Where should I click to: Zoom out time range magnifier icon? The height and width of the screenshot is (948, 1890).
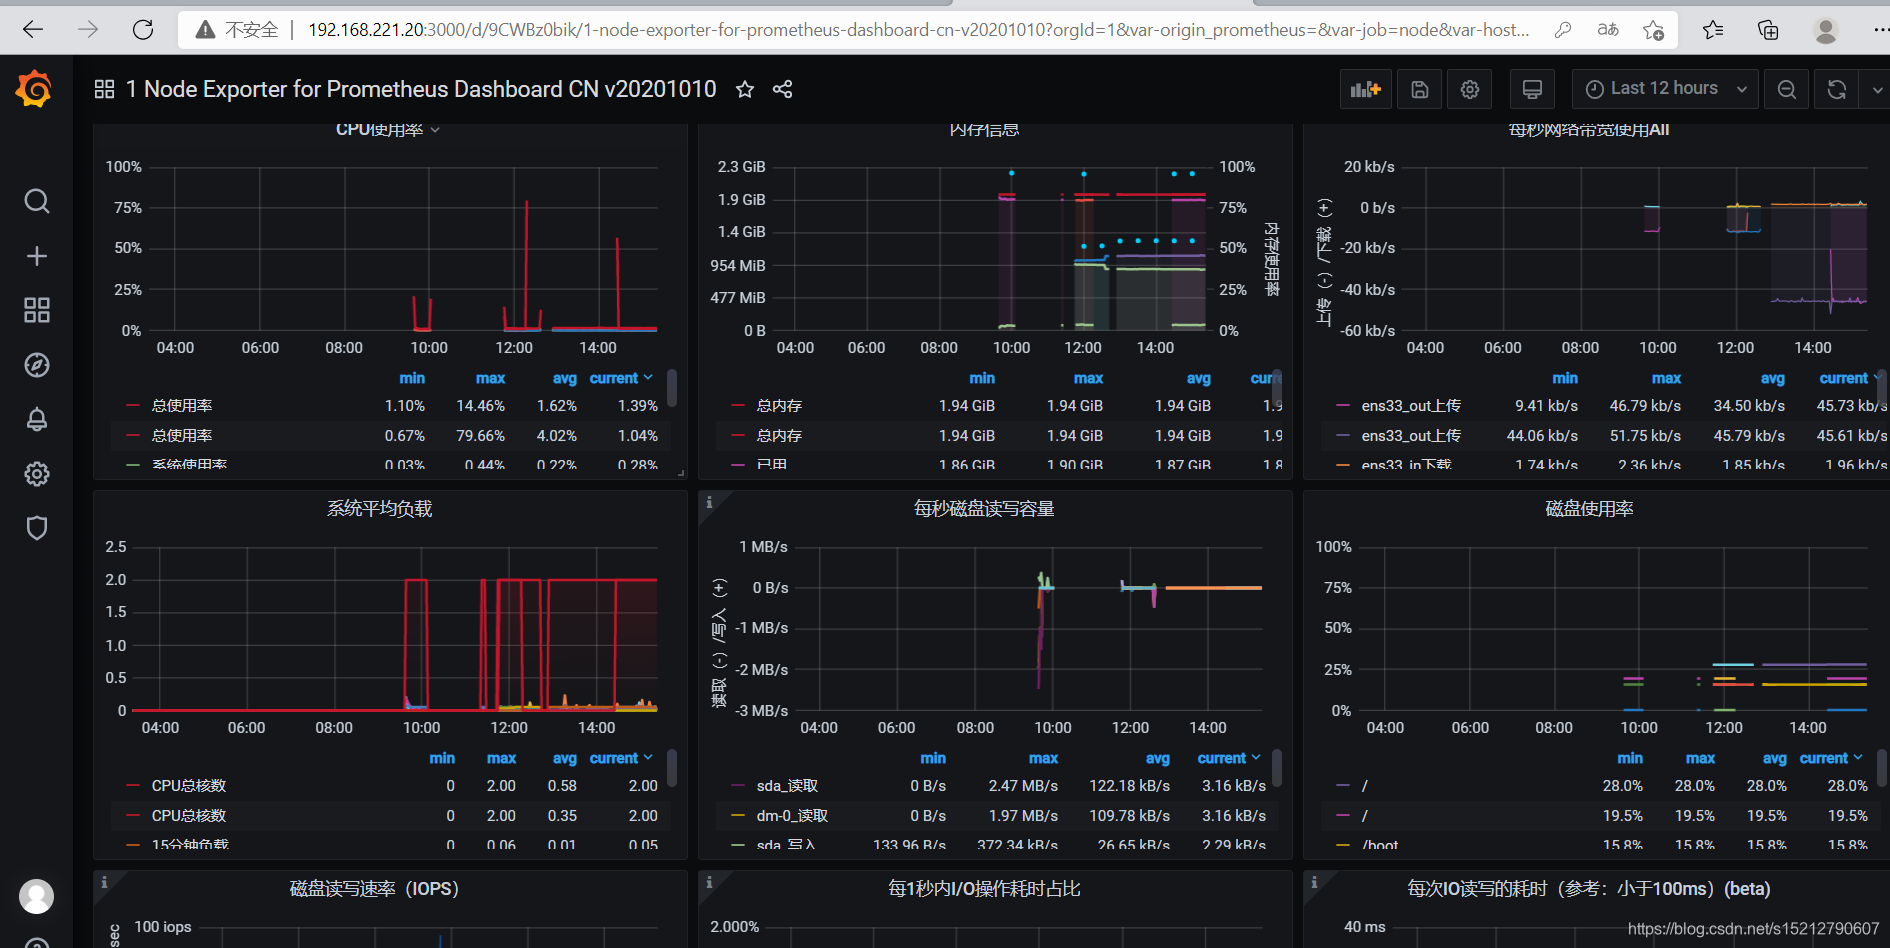pos(1787,89)
